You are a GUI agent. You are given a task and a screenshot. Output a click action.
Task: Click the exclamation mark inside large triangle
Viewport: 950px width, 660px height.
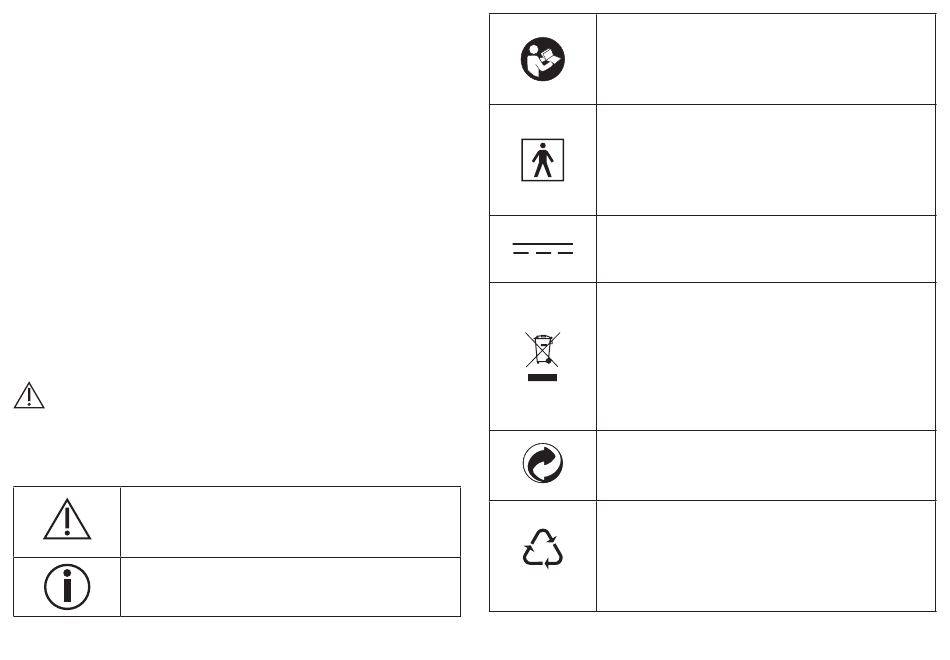67,522
